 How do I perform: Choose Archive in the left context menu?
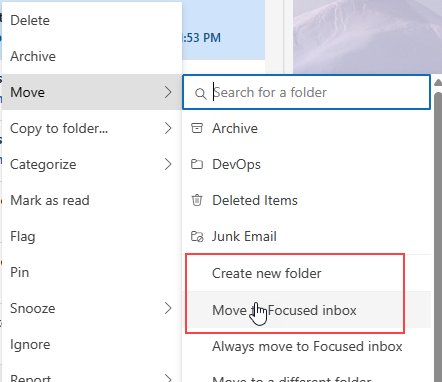click(x=92, y=56)
